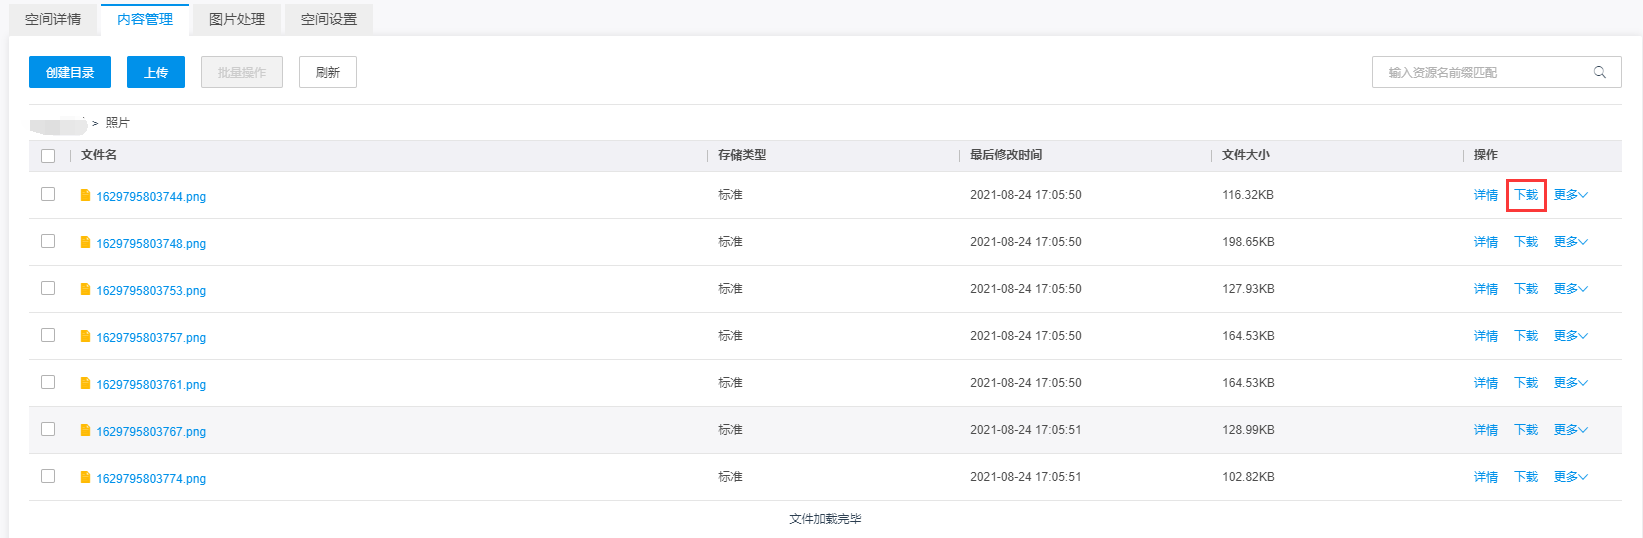This screenshot has height=538, width=1643.
Task: Expand 更多 menu for 1629795803744.png
Action: point(1570,195)
